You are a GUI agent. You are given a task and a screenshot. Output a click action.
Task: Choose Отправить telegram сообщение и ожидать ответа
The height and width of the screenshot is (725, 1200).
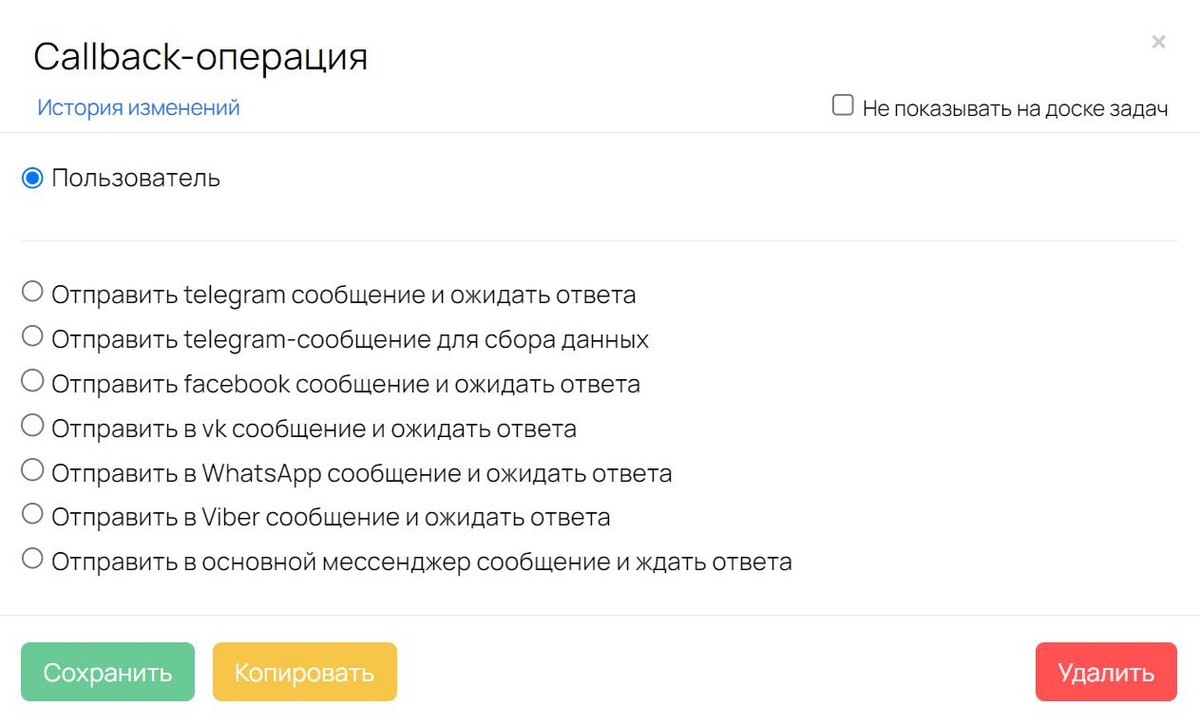(32, 292)
